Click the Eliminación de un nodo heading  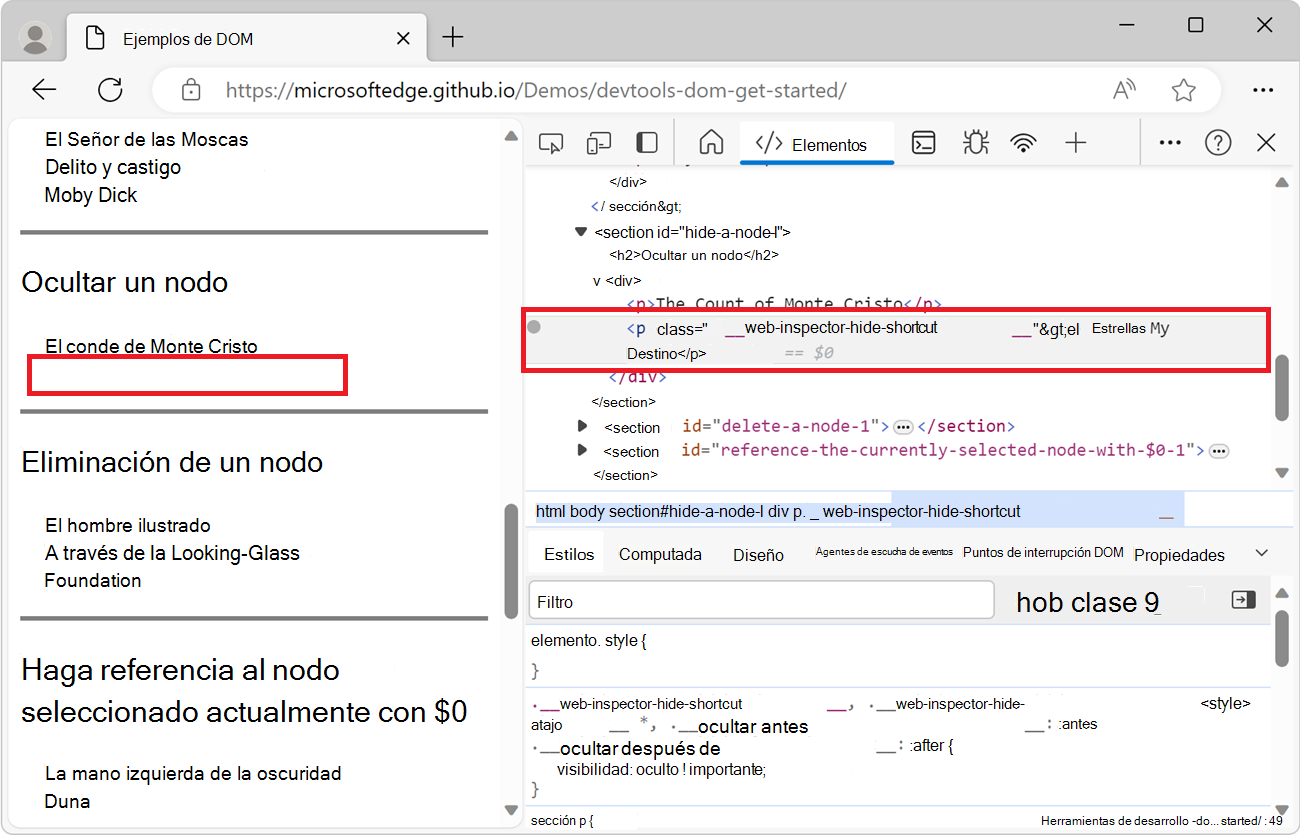point(172,462)
